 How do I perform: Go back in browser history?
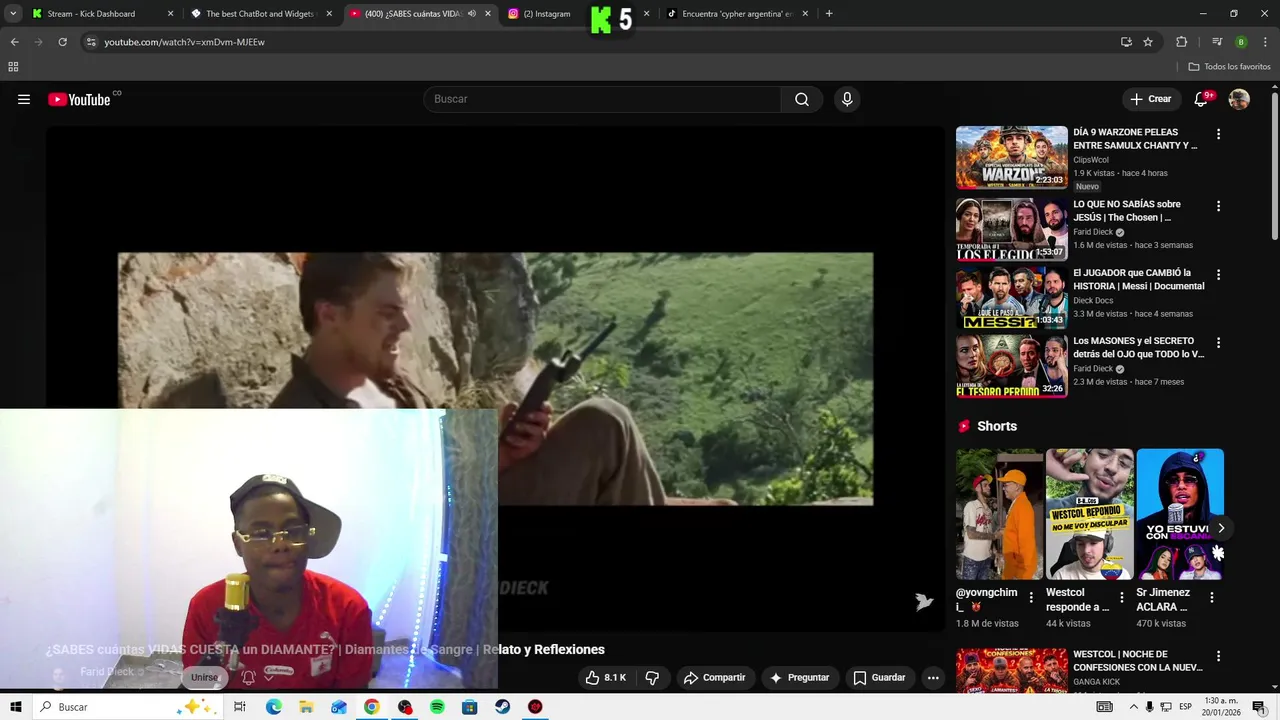coord(14,42)
